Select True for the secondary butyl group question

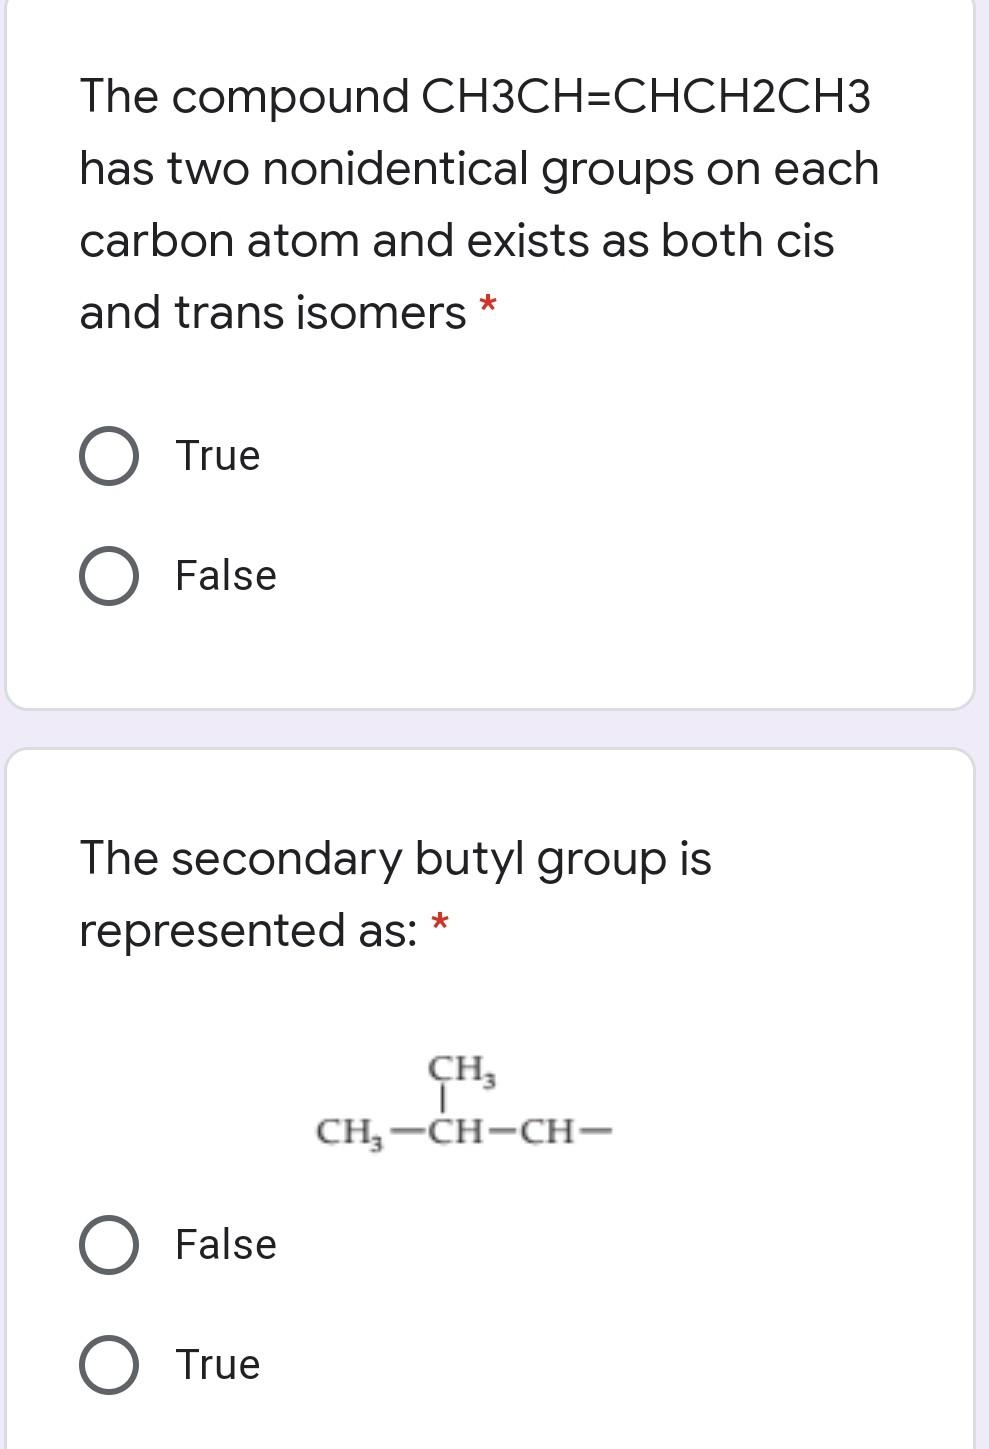pyautogui.click(x=108, y=1363)
